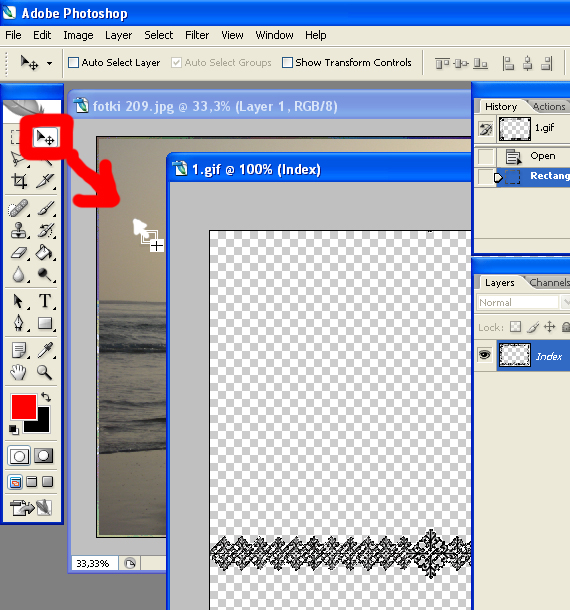Choose the Type tool

pos(45,301)
